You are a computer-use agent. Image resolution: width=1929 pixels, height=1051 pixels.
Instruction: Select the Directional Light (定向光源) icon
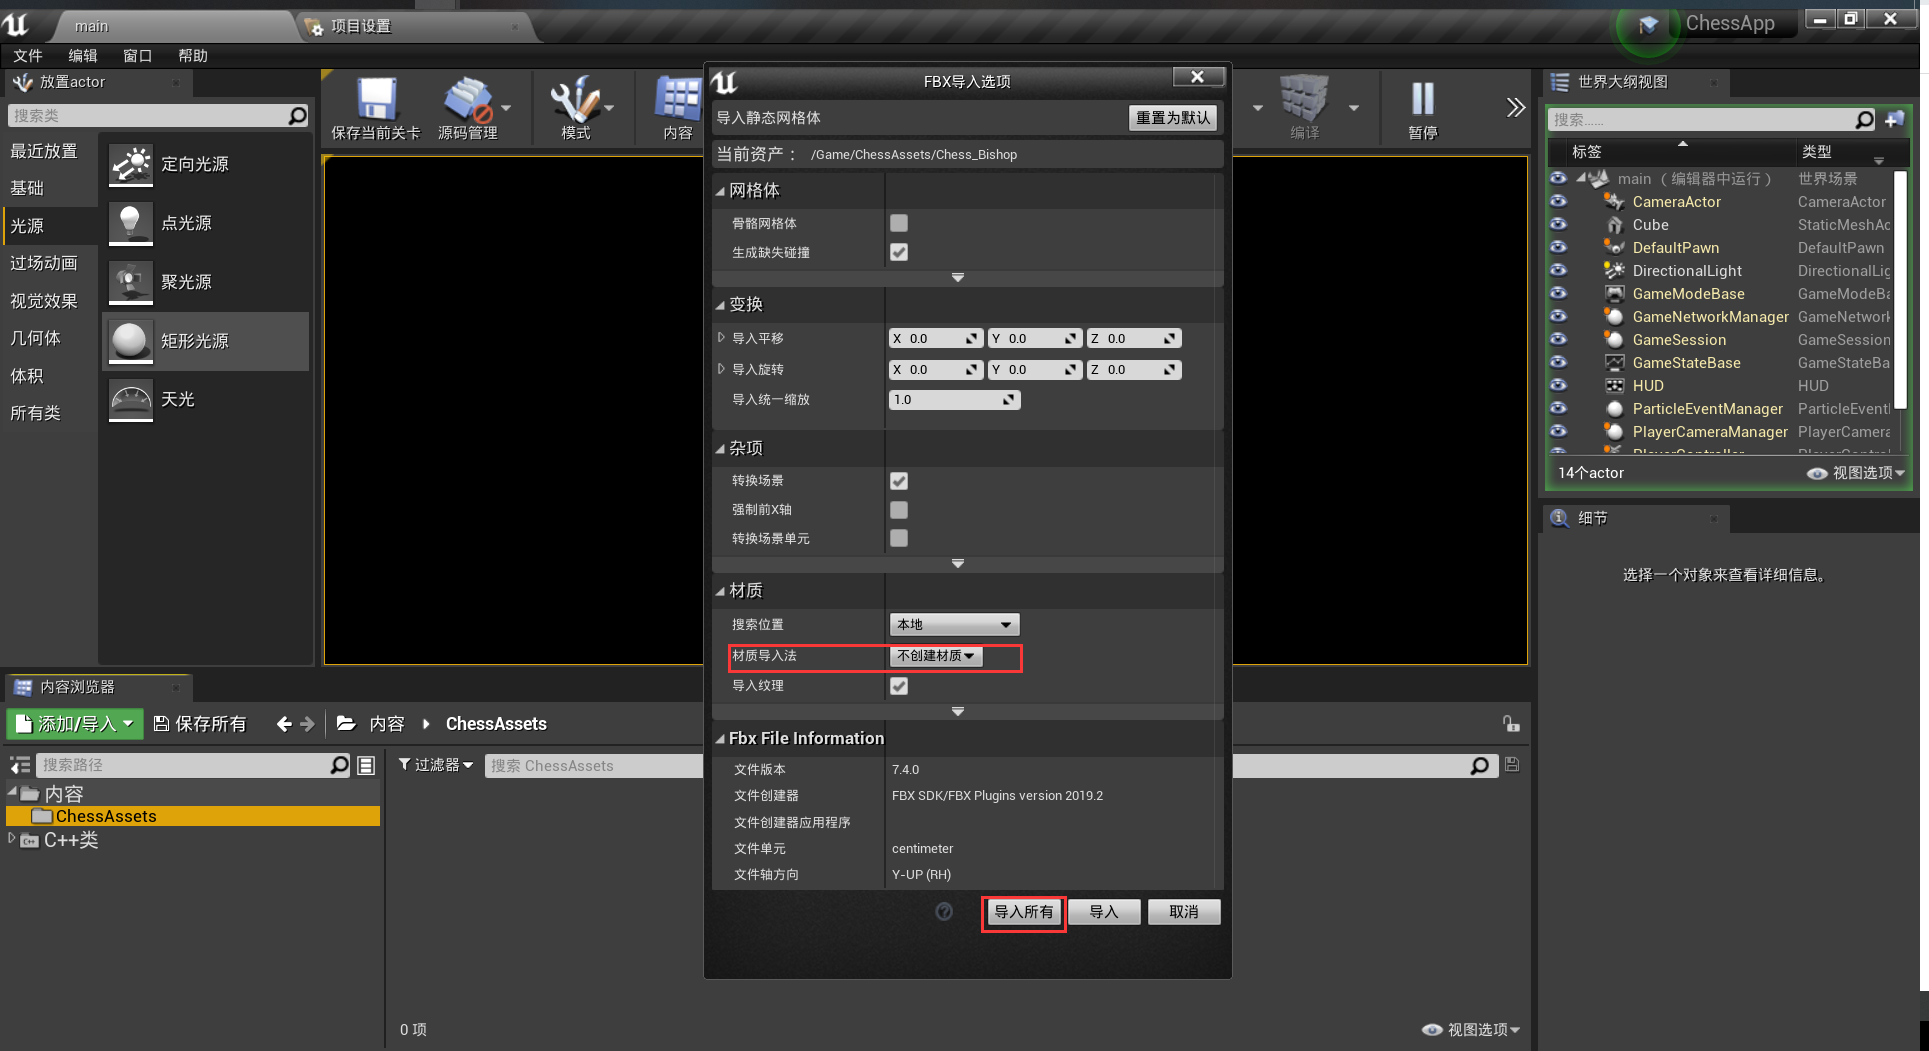point(131,165)
